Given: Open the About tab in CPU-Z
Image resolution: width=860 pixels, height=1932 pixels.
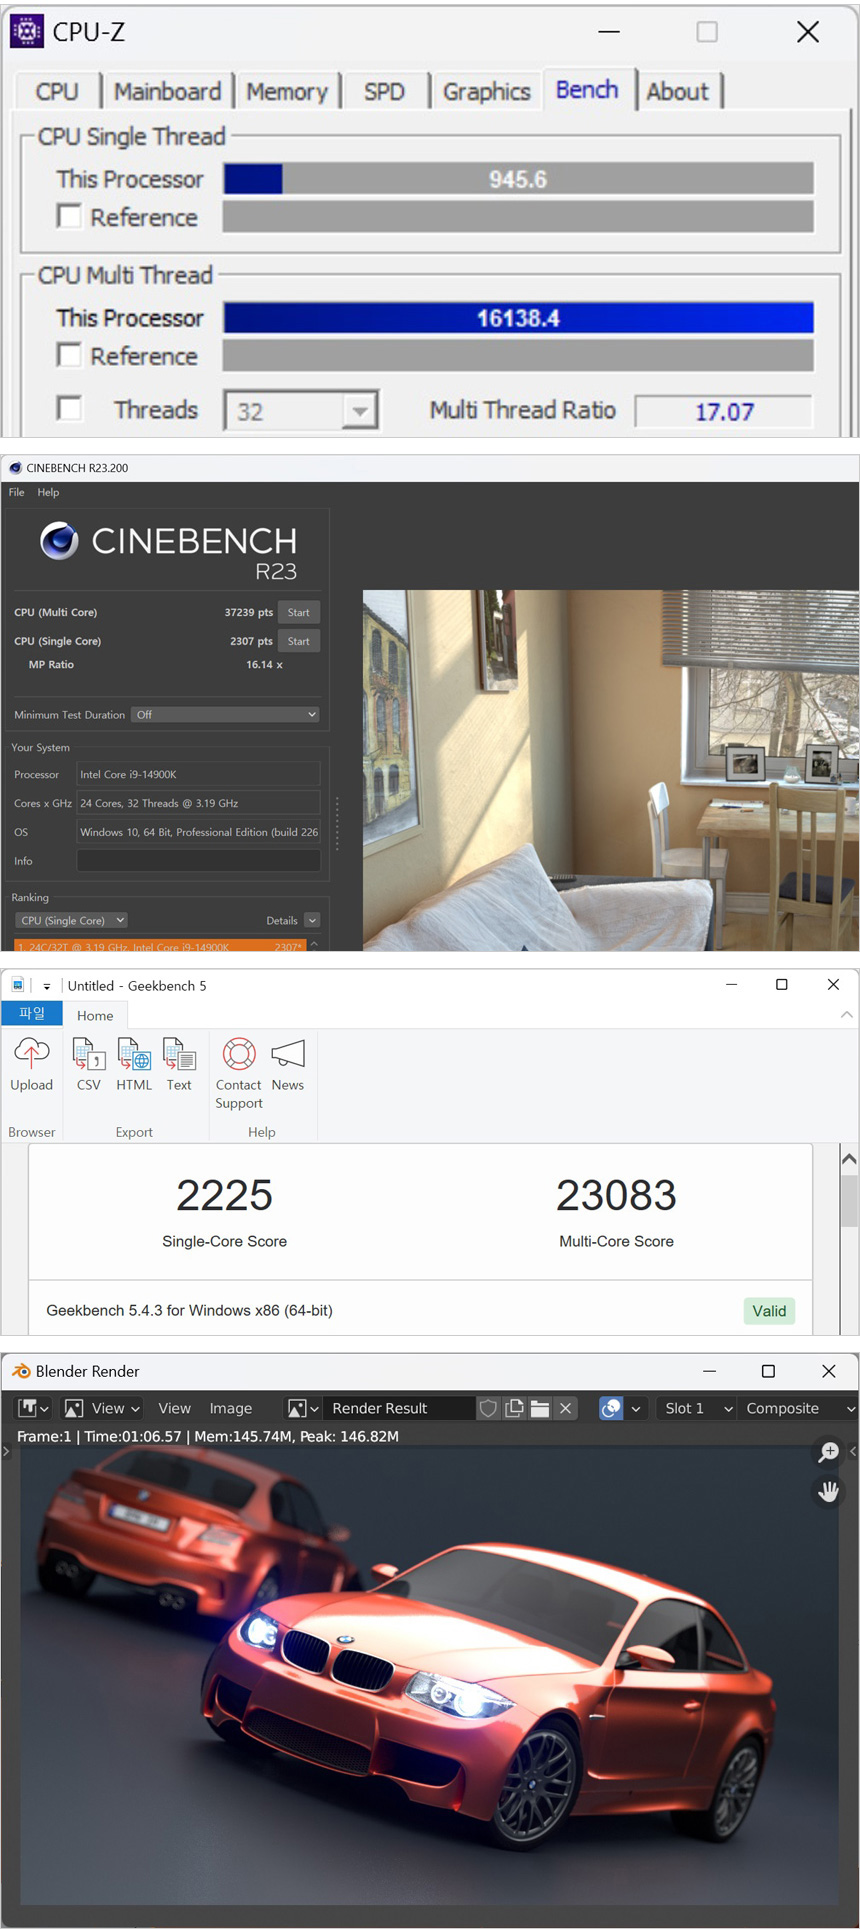Looking at the screenshot, I should [x=677, y=91].
